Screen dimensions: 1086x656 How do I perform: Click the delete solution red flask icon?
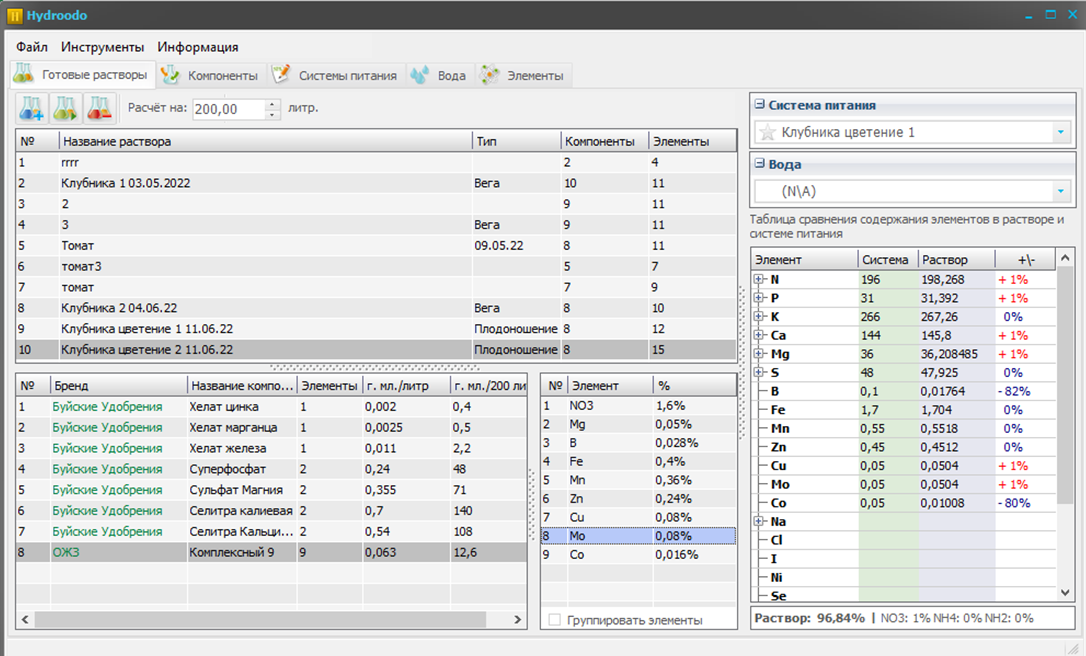point(98,108)
